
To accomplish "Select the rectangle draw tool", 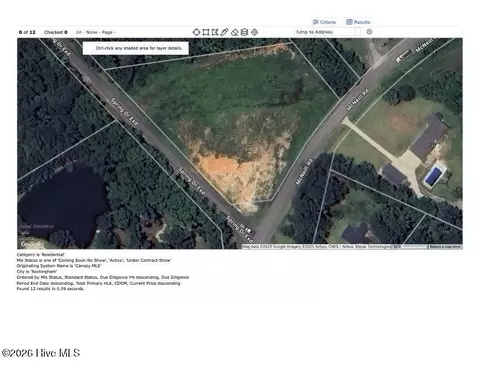I will click(x=206, y=32).
